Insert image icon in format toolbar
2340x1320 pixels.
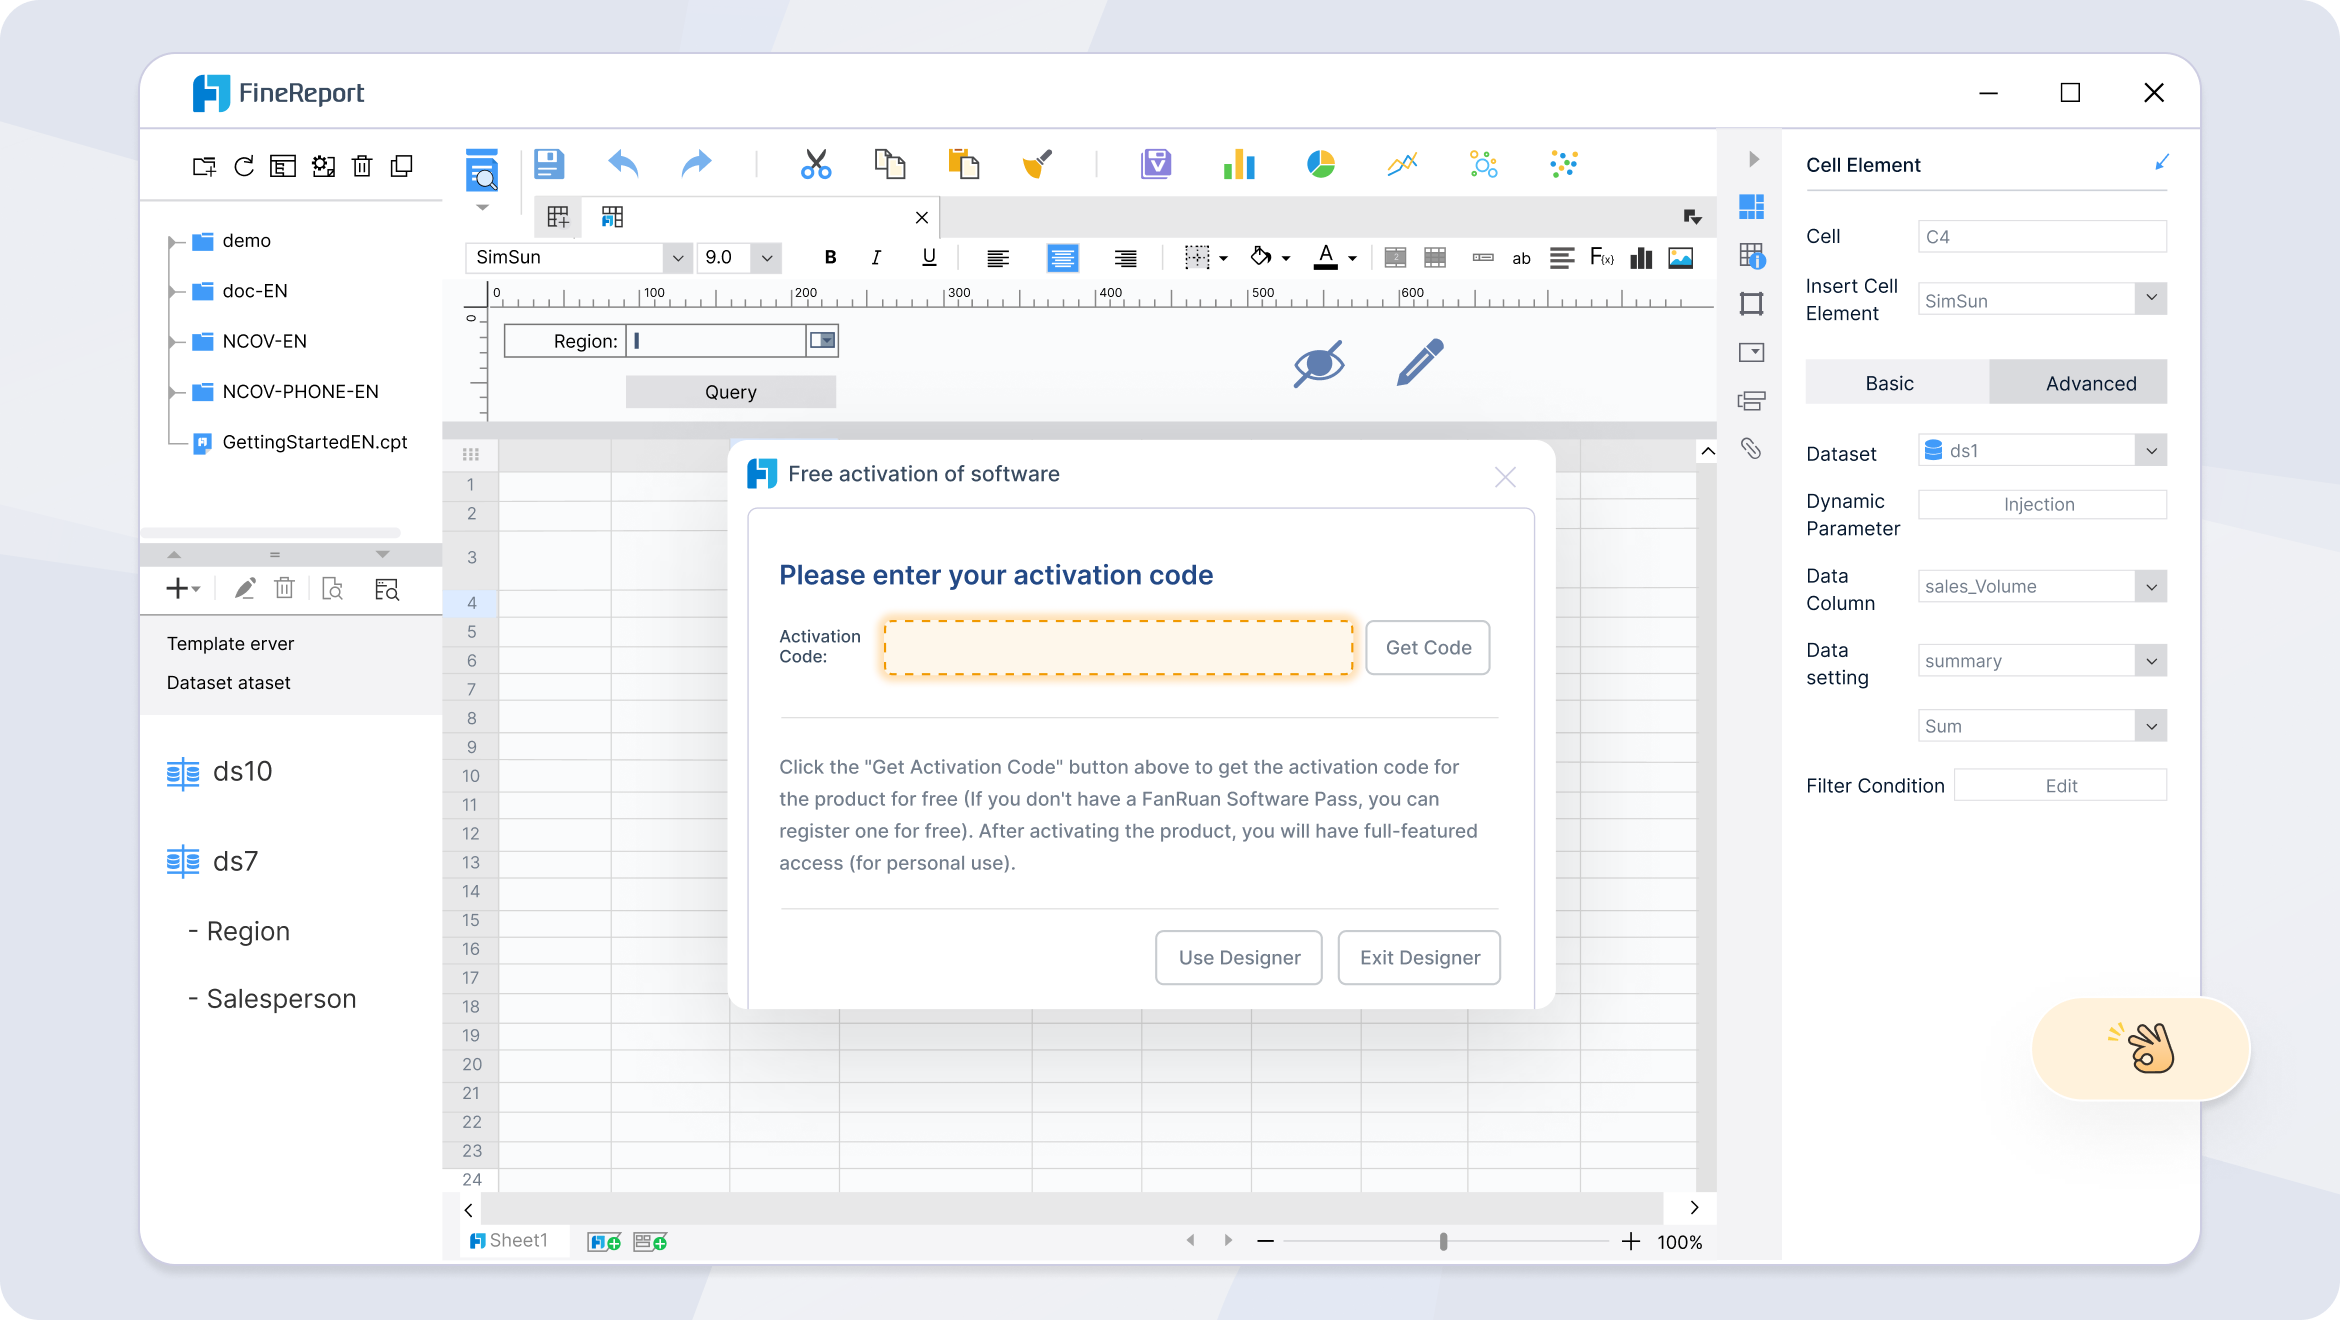click(1681, 258)
